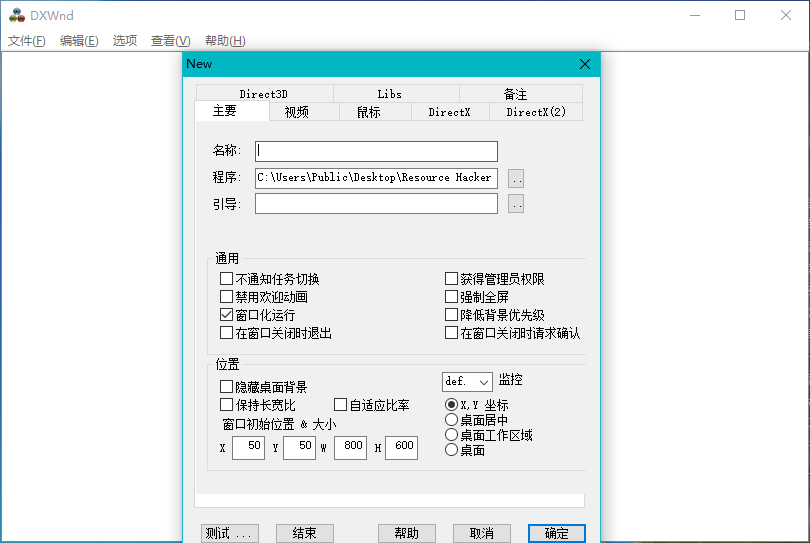Switch to the Direct3D tab
This screenshot has width=810, height=543.
264,94
